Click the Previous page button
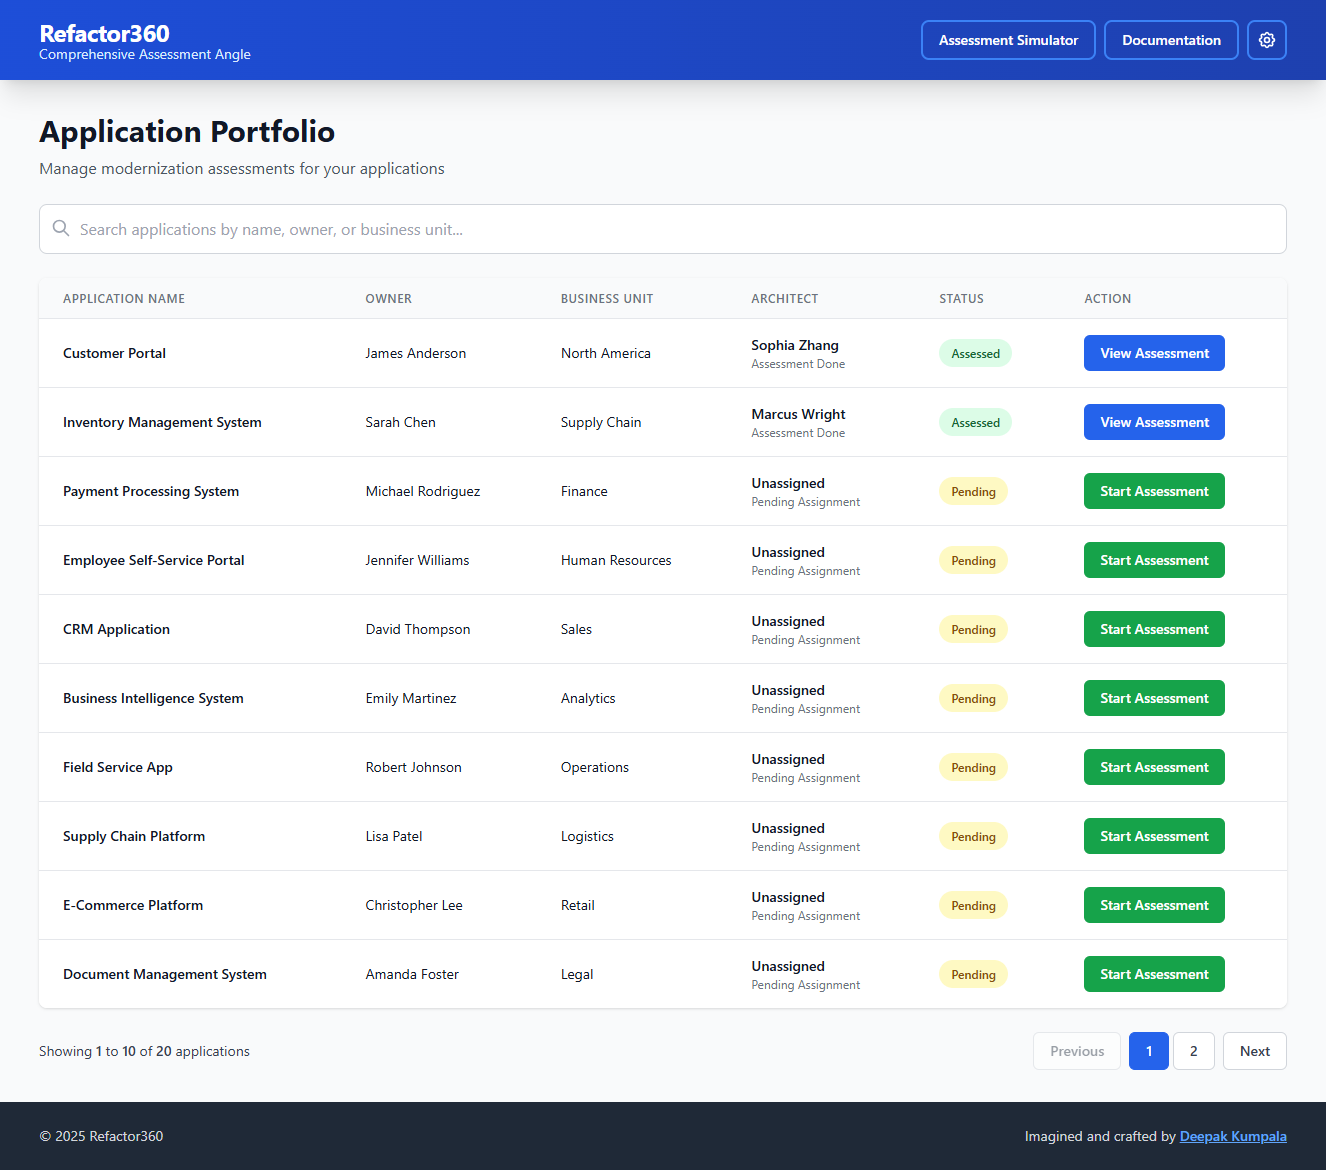This screenshot has width=1326, height=1170. point(1076,1051)
